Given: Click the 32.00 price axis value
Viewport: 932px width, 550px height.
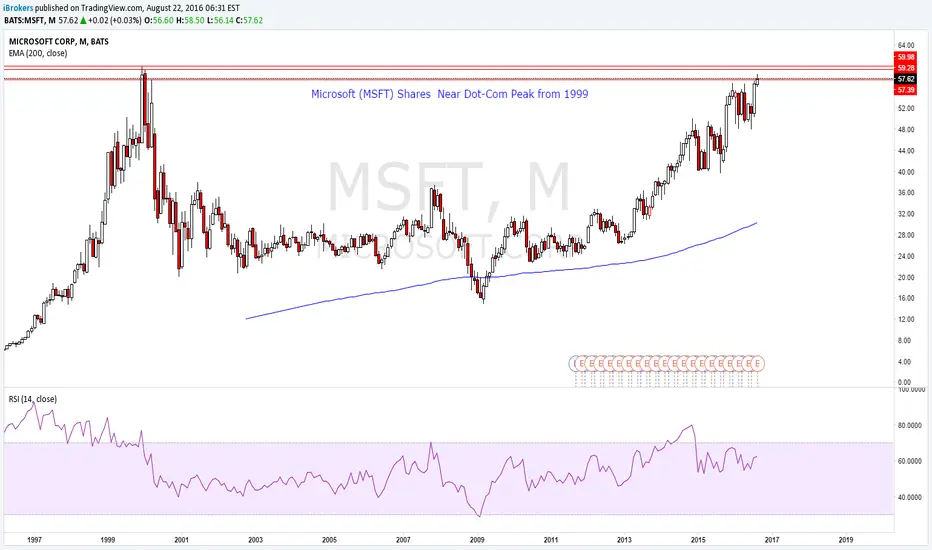Looking at the screenshot, I should tap(906, 214).
